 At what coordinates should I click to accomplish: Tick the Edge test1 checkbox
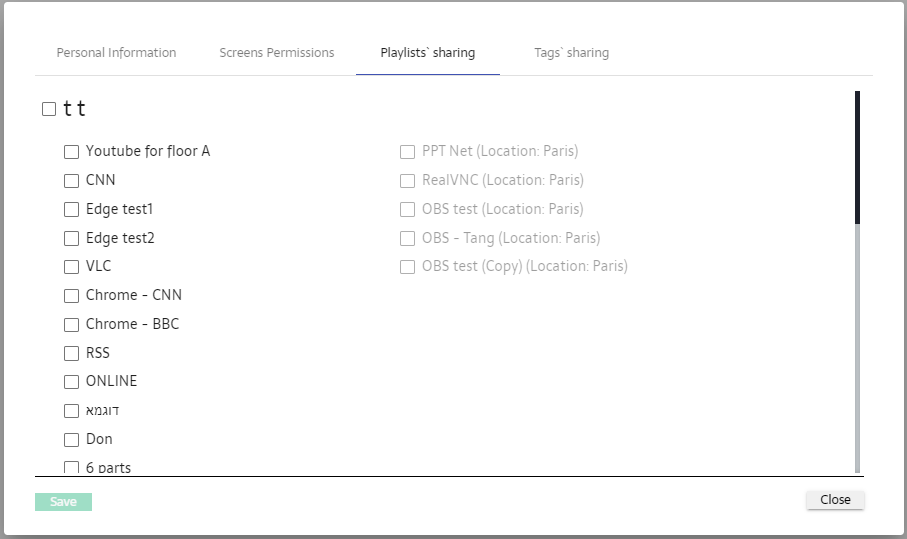pyautogui.click(x=71, y=210)
